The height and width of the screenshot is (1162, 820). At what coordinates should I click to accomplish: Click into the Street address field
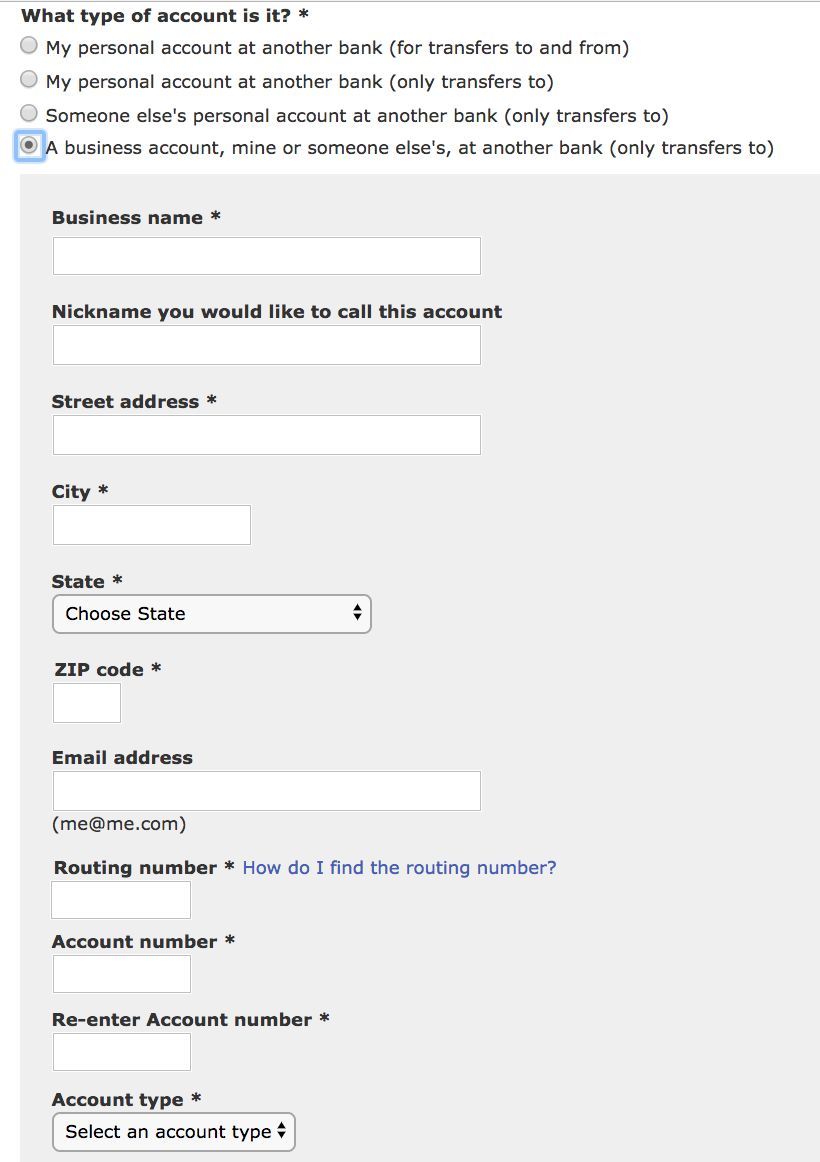(x=266, y=435)
